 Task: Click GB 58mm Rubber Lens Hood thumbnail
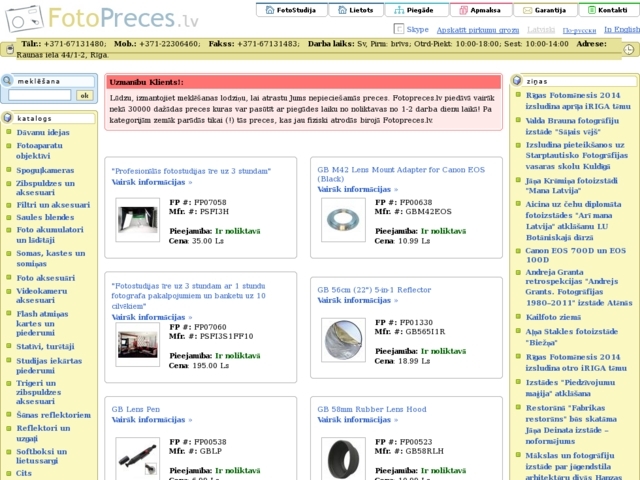point(345,458)
